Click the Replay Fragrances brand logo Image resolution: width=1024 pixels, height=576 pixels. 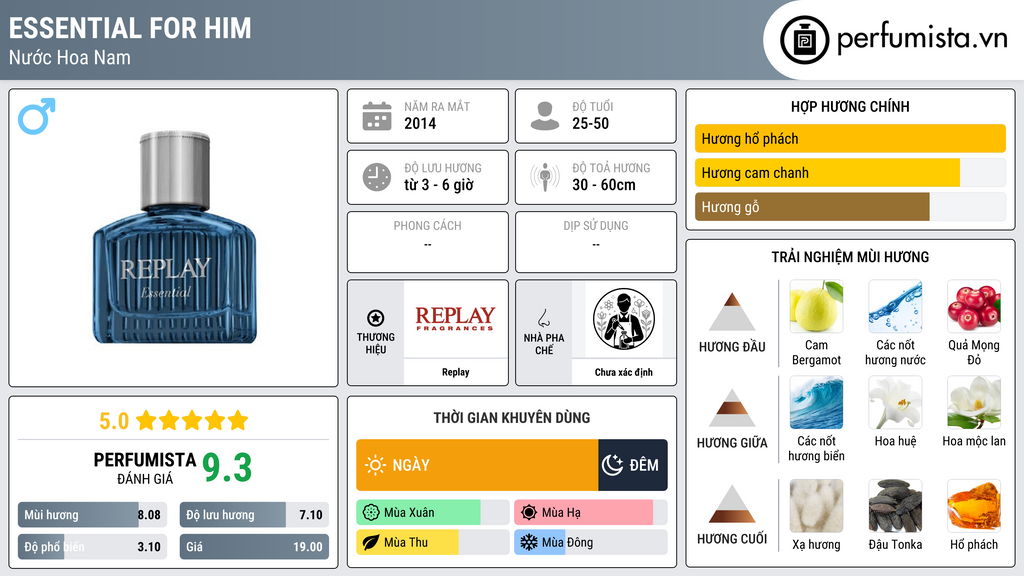tap(455, 319)
